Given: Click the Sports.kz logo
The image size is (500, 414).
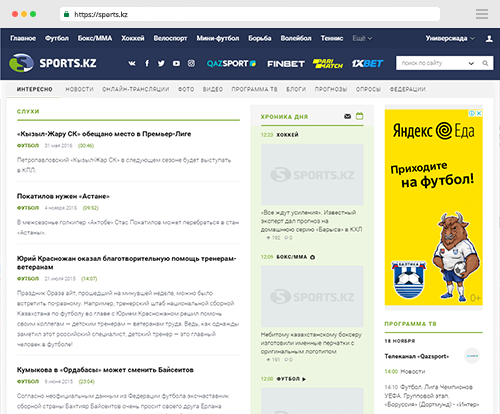Looking at the screenshot, I should 53,63.
